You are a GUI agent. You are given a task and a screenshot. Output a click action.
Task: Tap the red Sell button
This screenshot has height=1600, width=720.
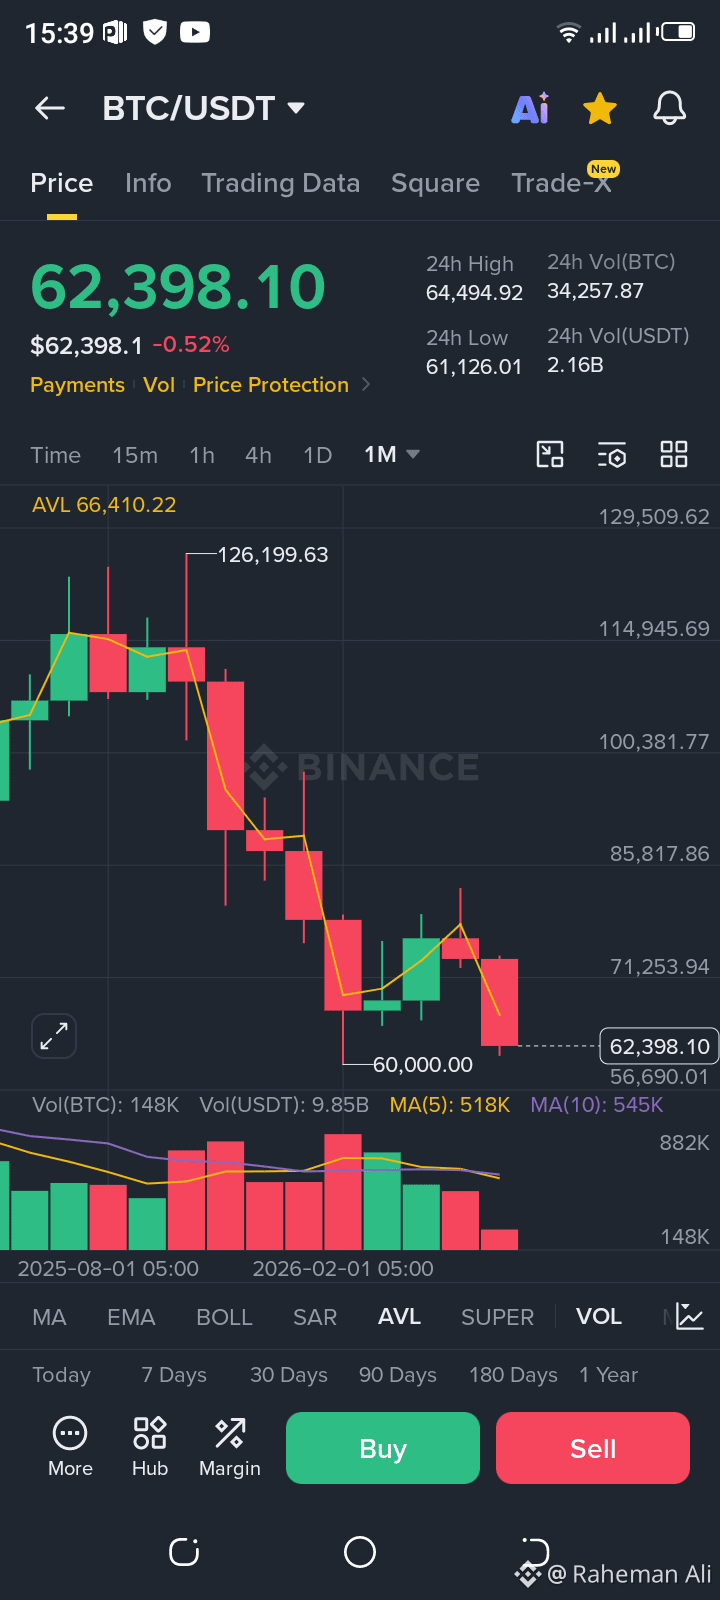593,1448
